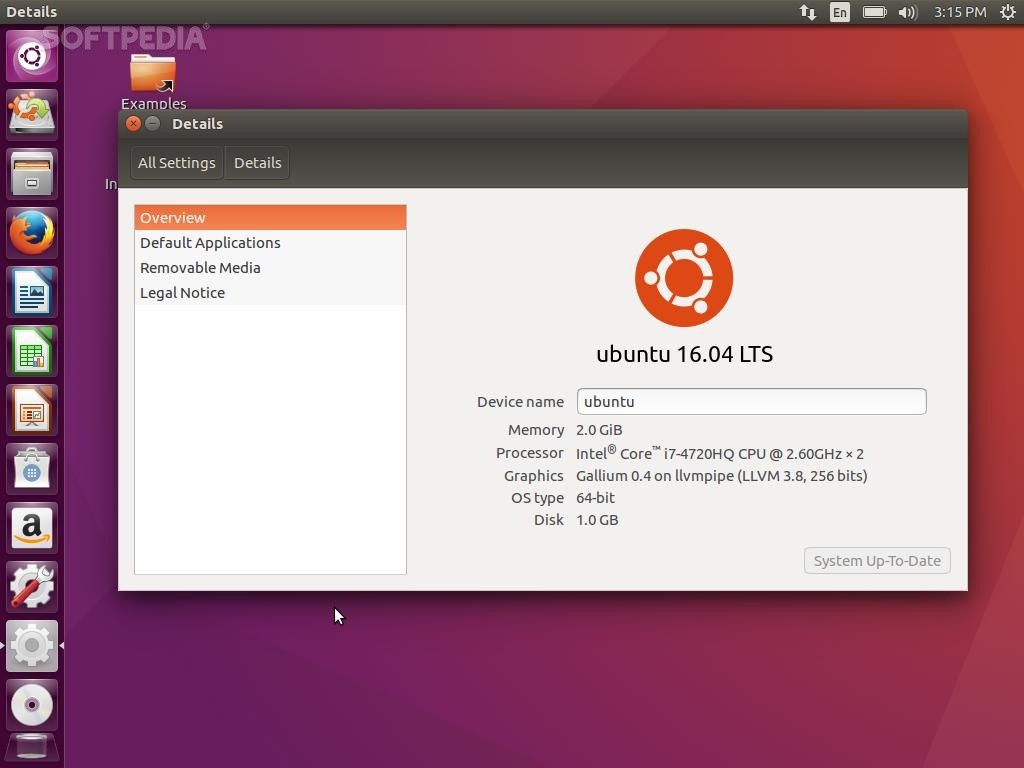
Task: Click the disc drive launcher icon
Action: (31, 704)
